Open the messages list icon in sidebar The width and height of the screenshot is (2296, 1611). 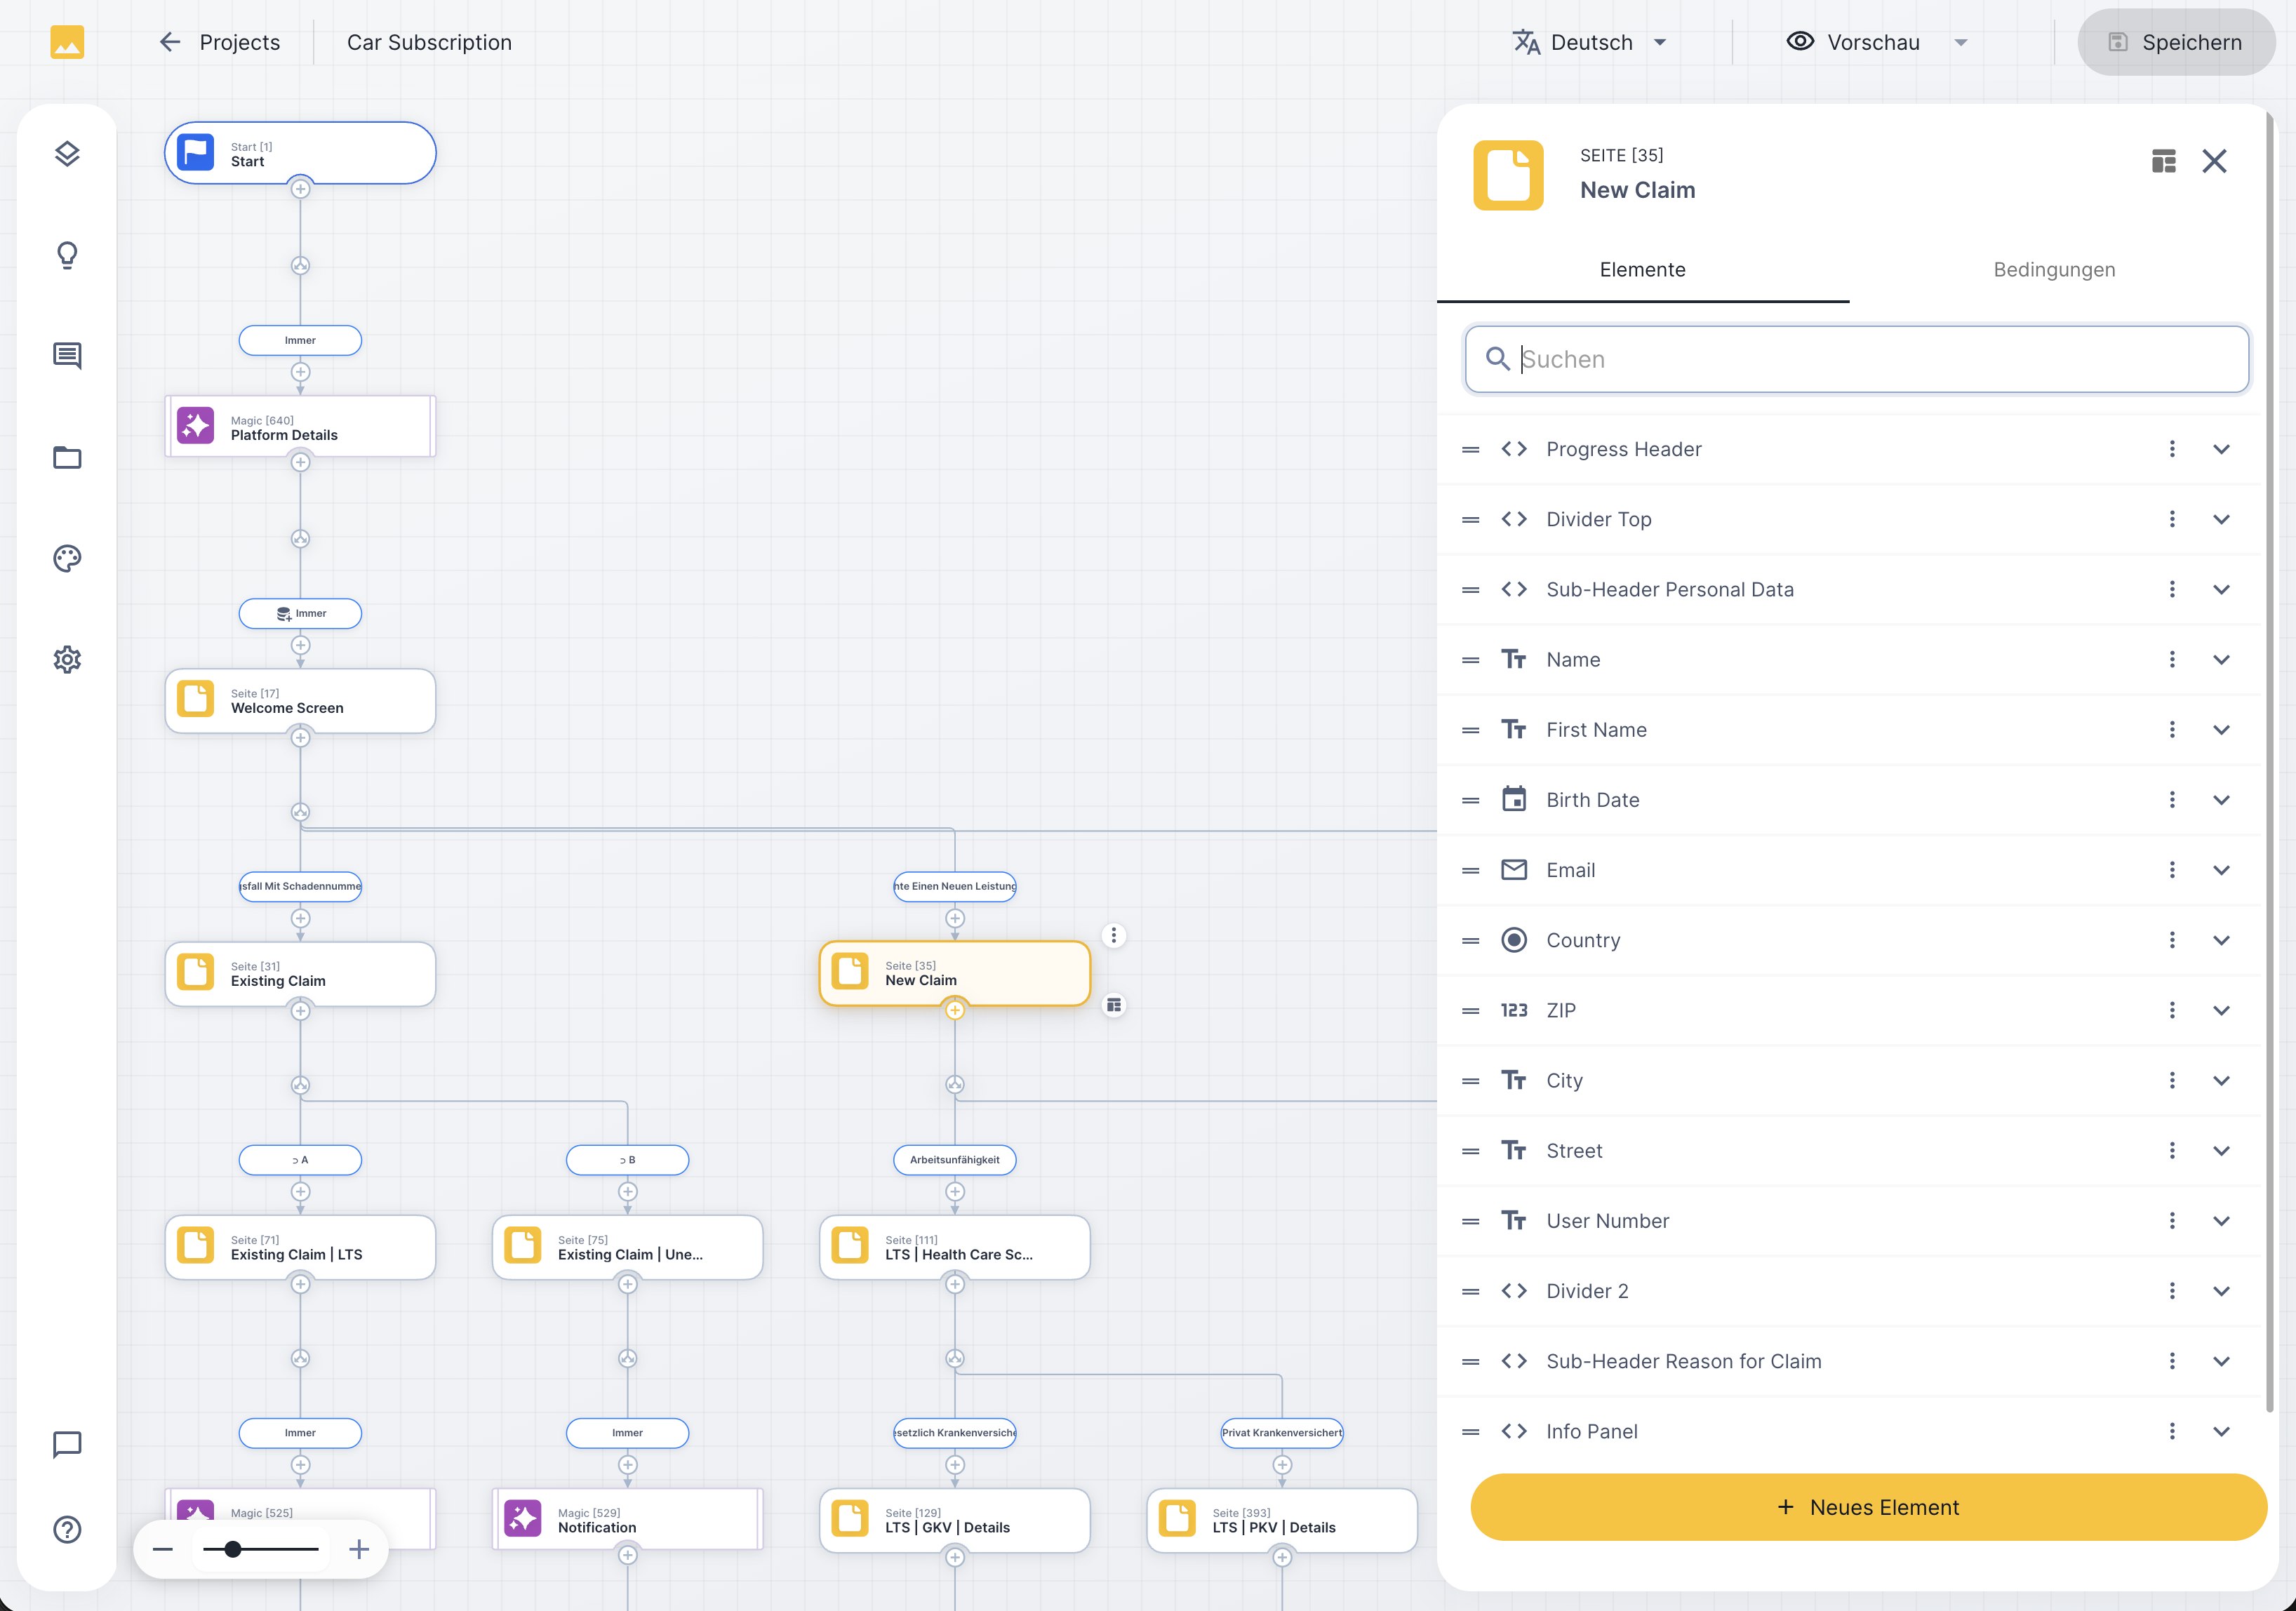[67, 356]
